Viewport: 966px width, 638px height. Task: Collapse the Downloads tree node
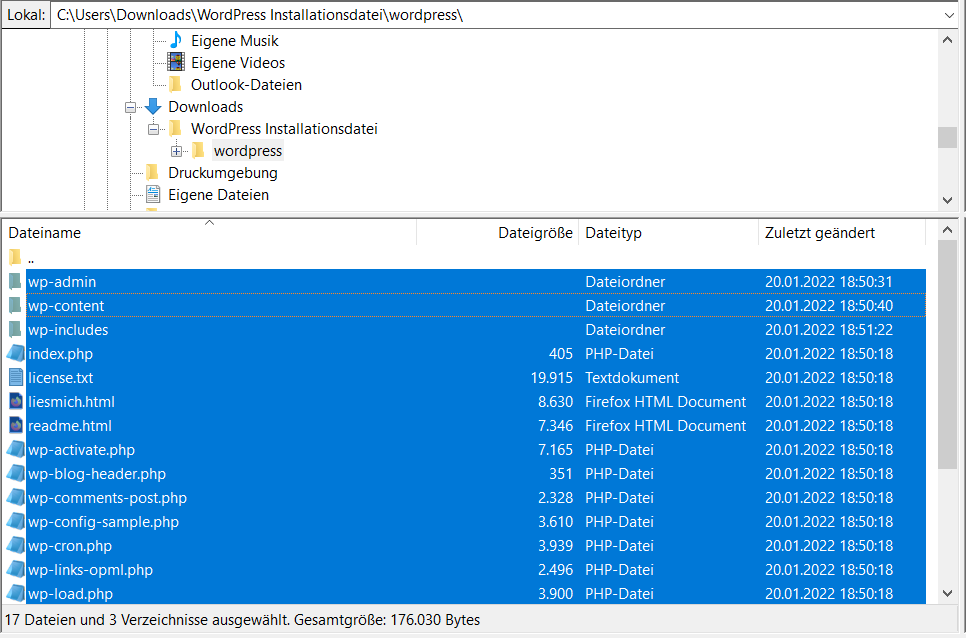(x=131, y=107)
